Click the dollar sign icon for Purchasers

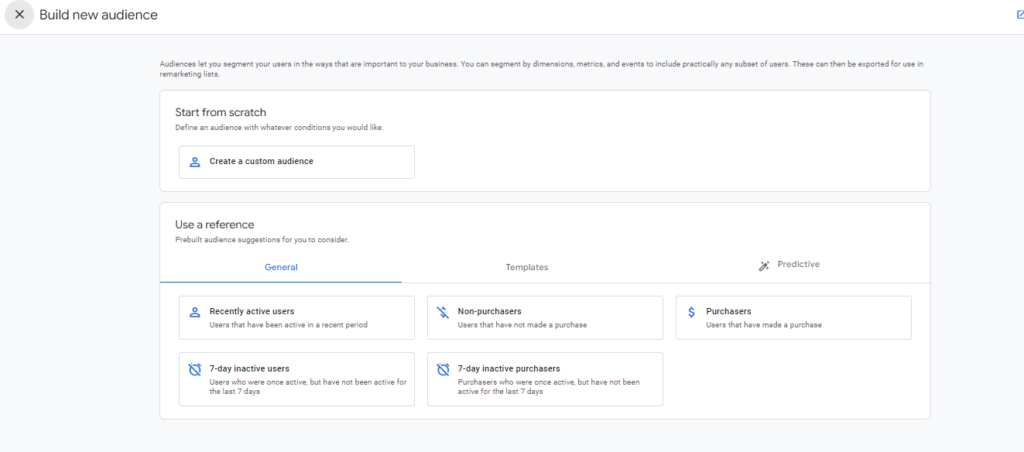(x=691, y=312)
